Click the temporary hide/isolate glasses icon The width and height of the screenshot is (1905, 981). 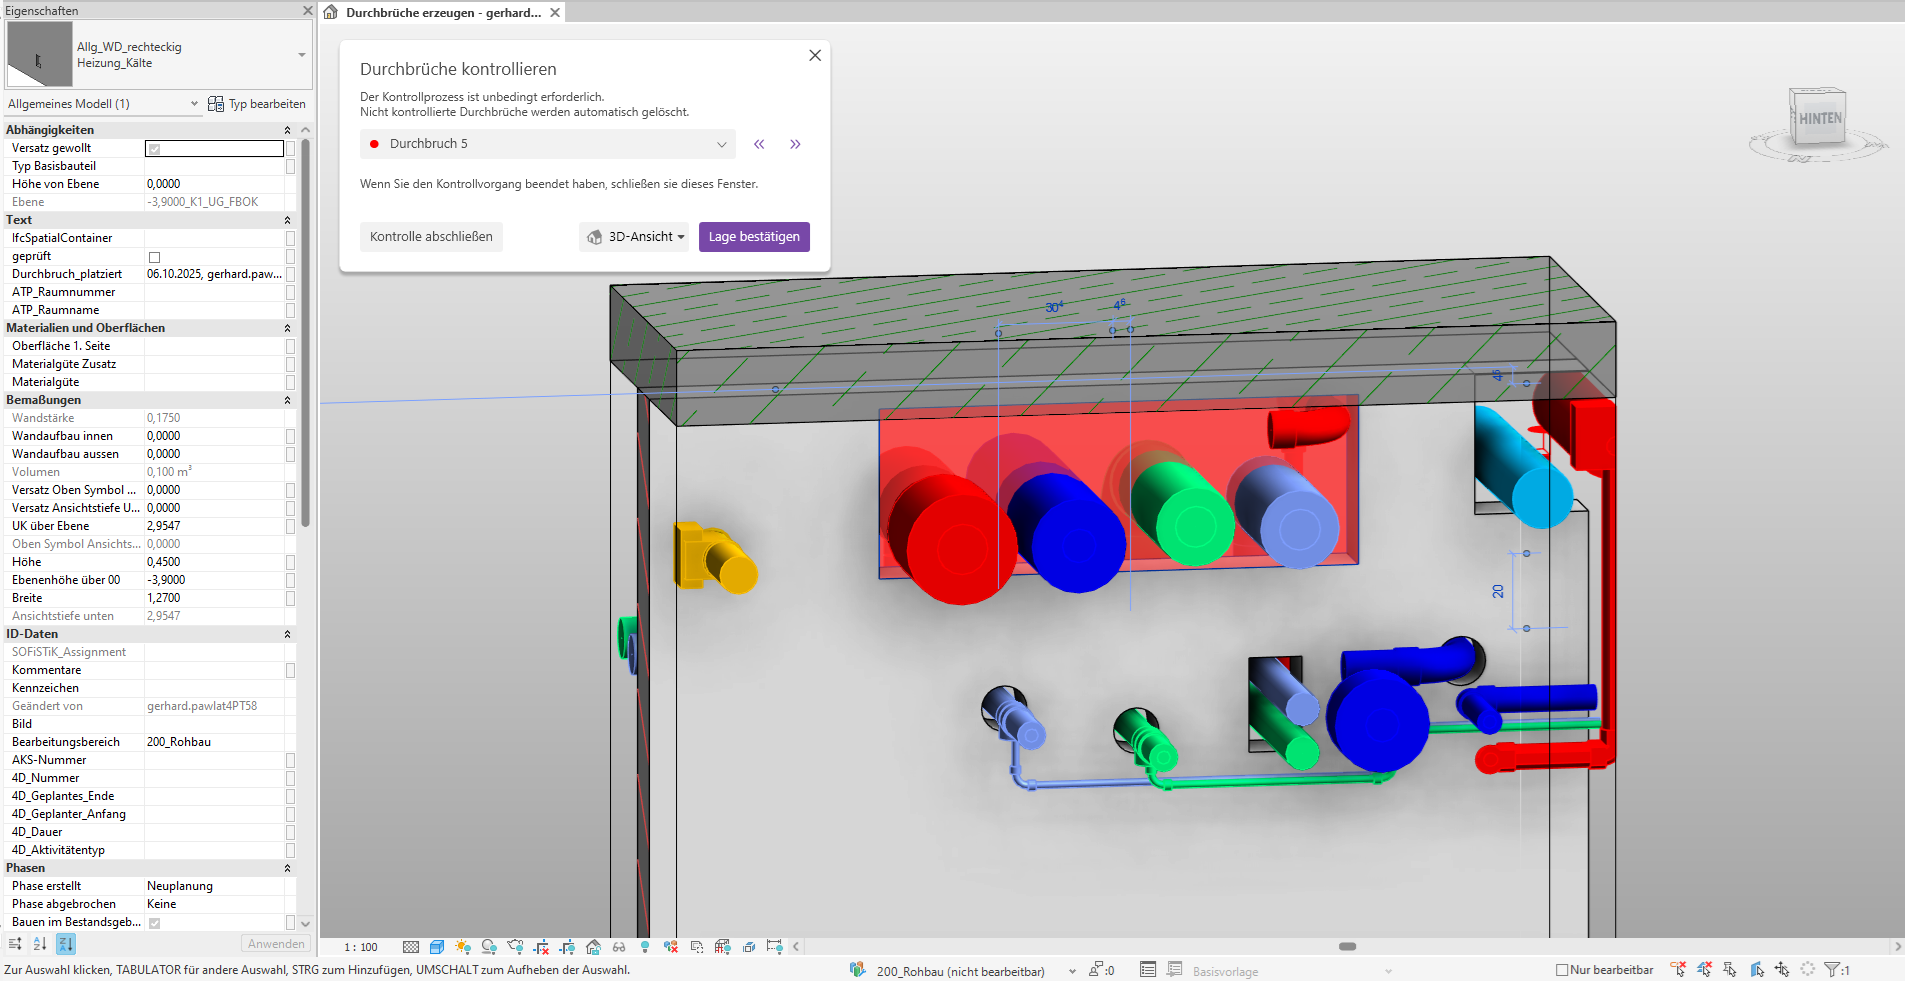pos(619,947)
